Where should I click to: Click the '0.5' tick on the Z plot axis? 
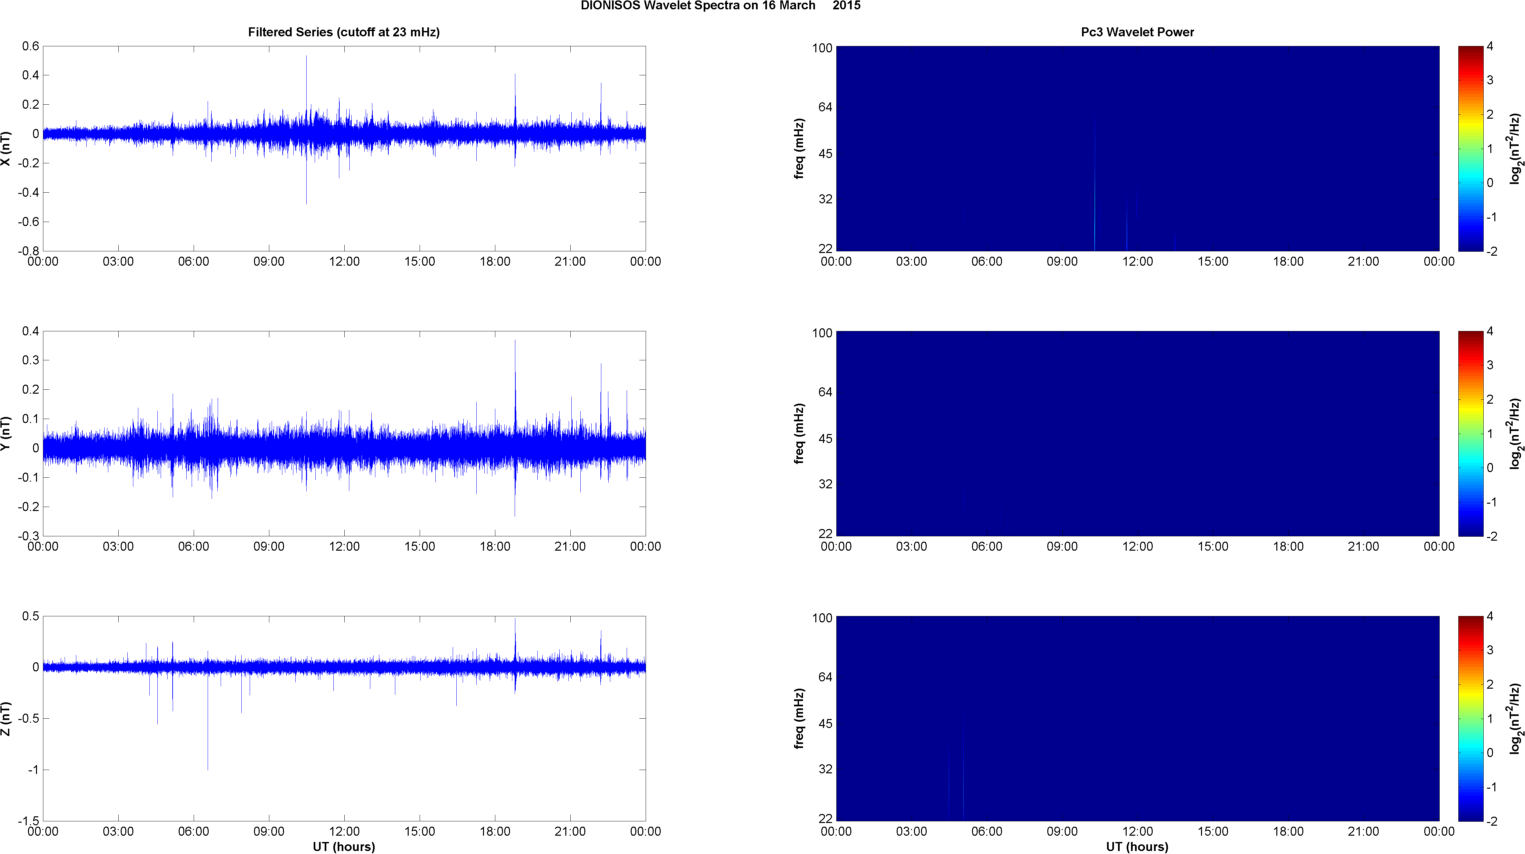[x=30, y=616]
